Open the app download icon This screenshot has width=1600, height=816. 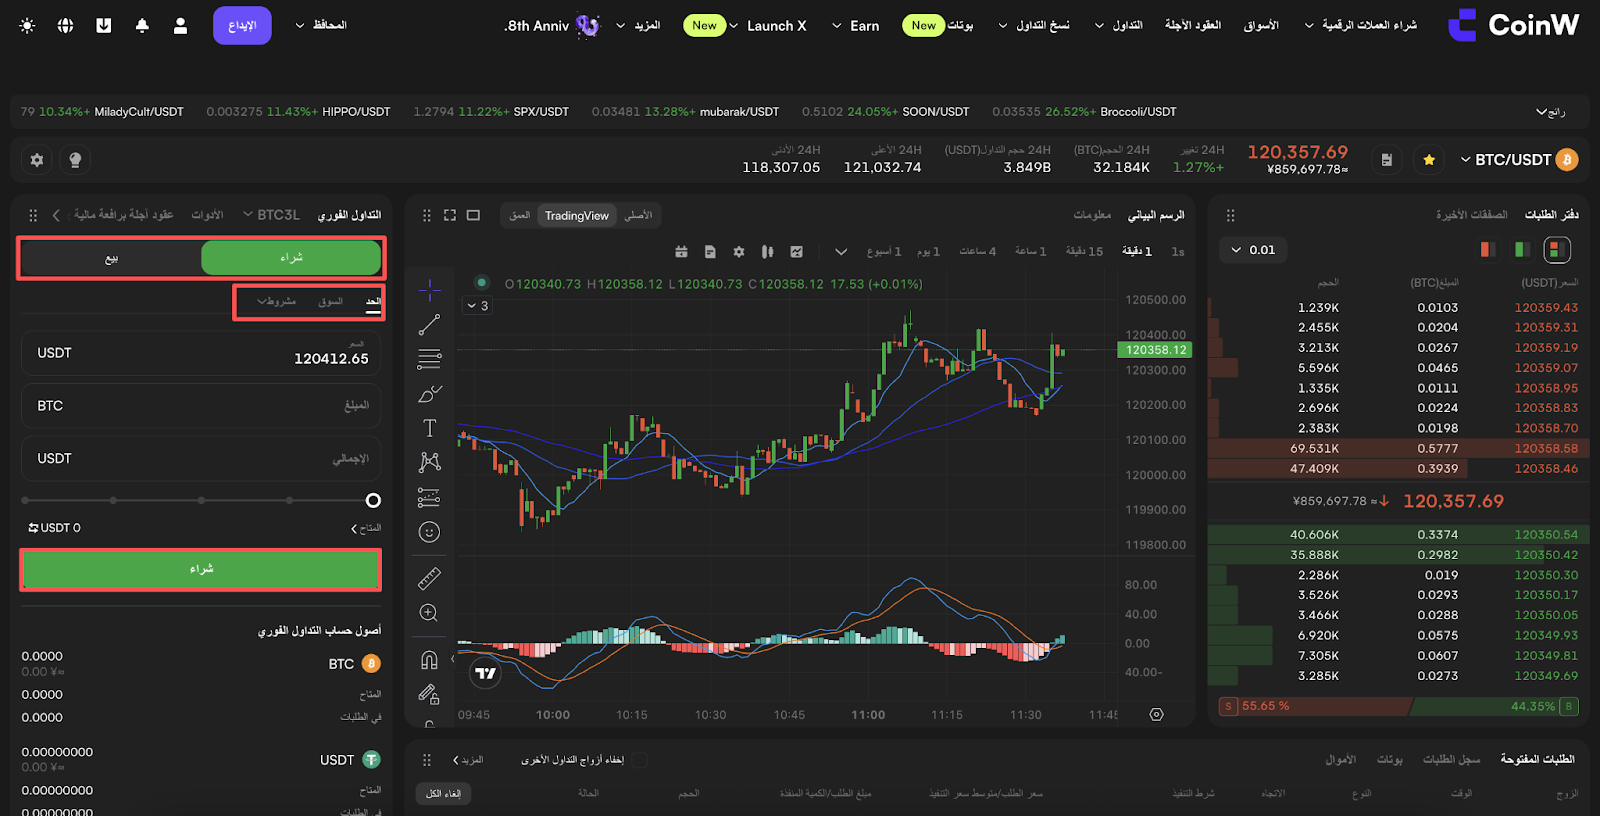tap(104, 25)
